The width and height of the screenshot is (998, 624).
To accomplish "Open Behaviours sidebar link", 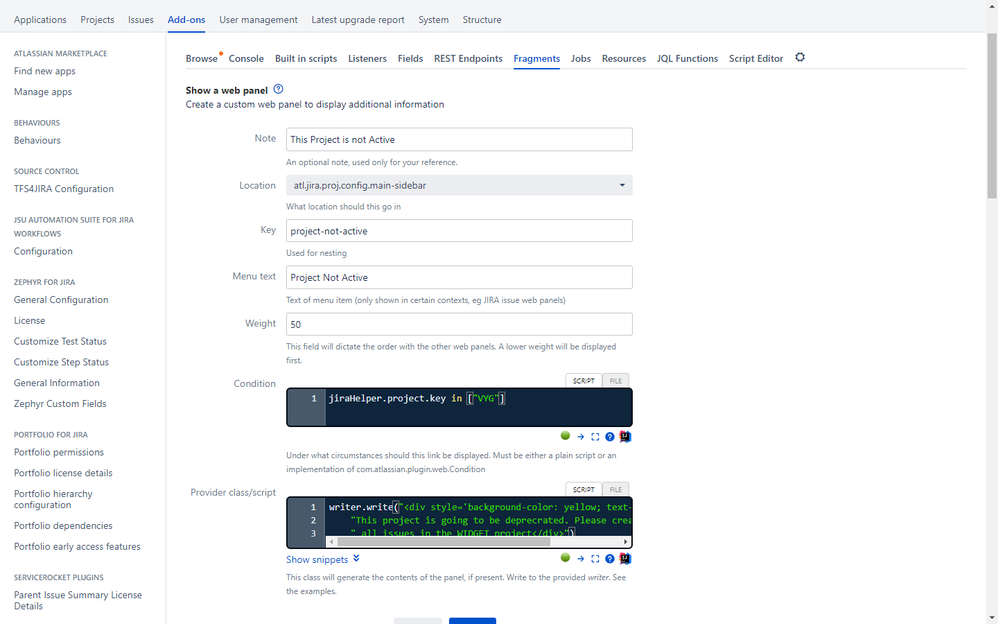I will pyautogui.click(x=37, y=141).
